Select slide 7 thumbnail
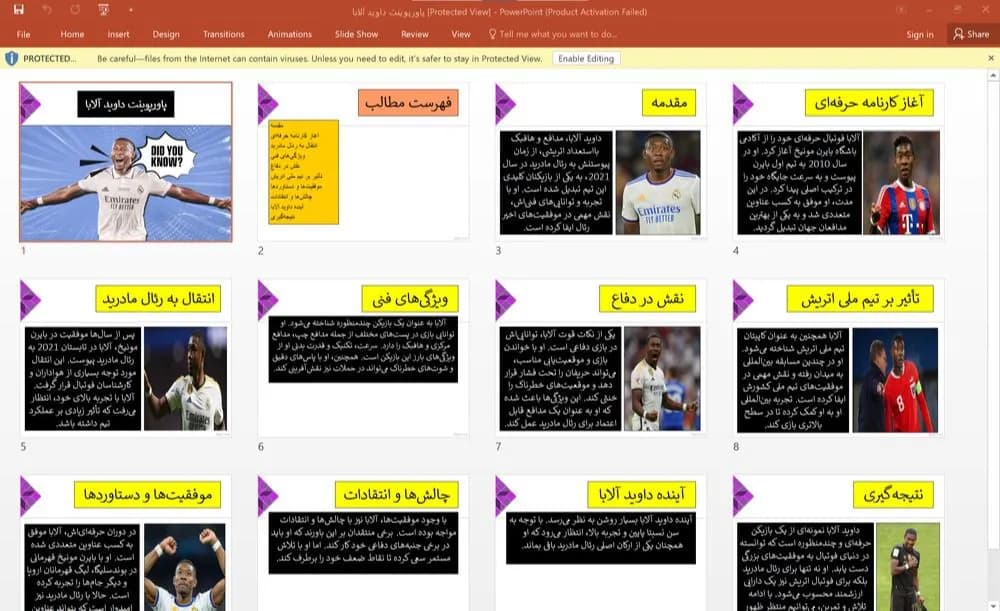 pos(601,358)
